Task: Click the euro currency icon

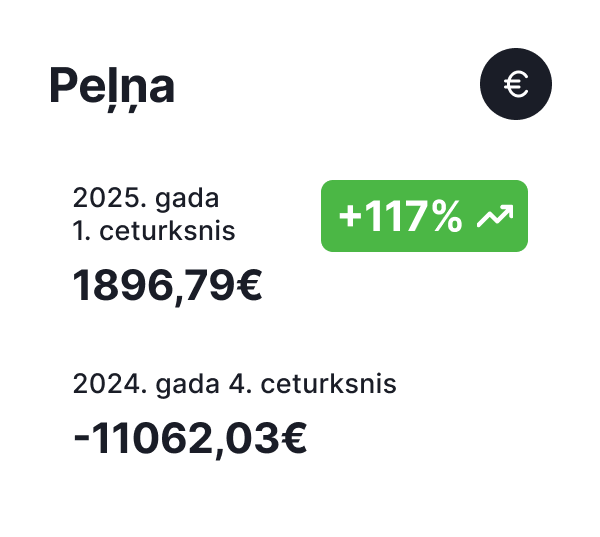Action: pyautogui.click(x=516, y=84)
